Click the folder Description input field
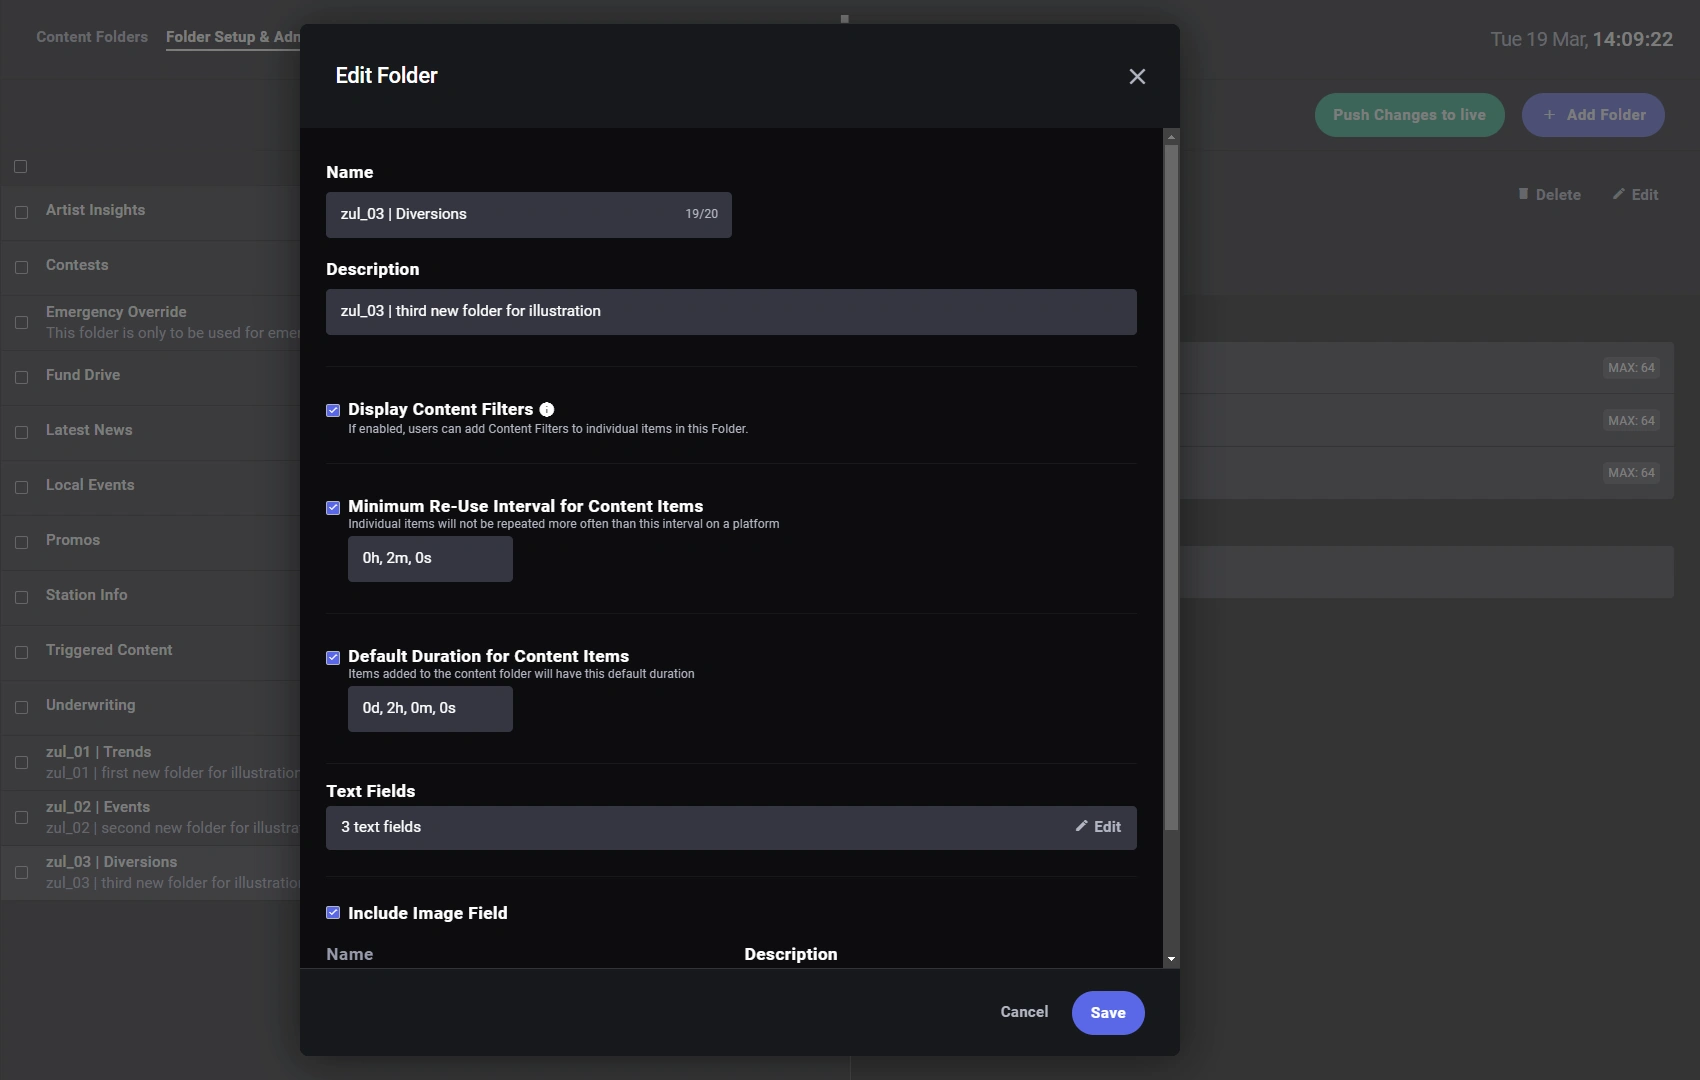 pyautogui.click(x=731, y=312)
